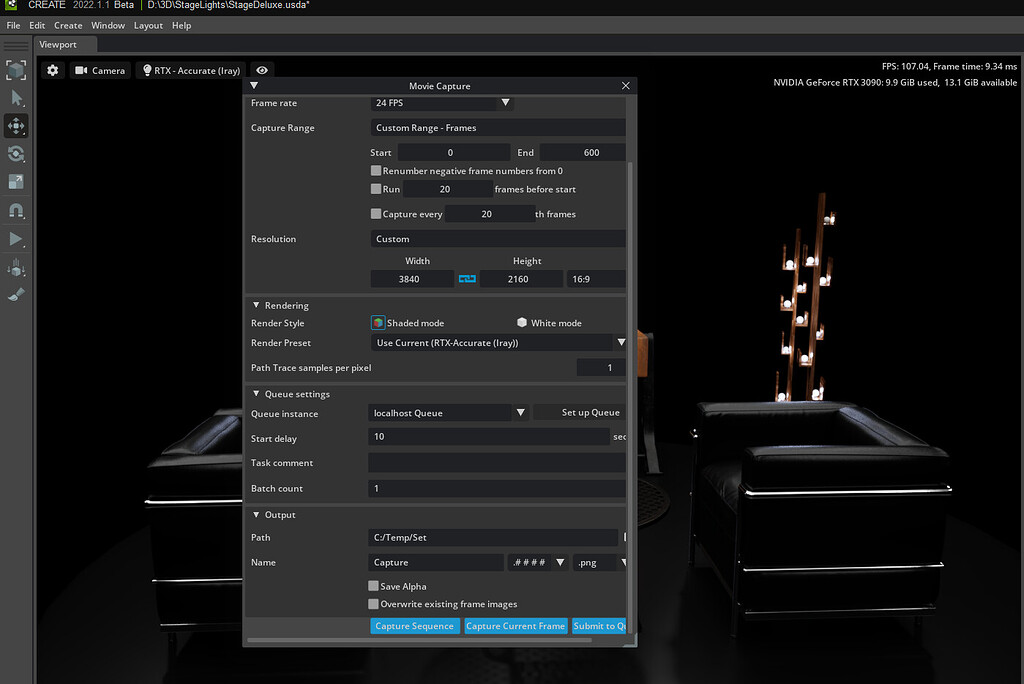
Task: Check Overwrite existing frame images
Action: 374,604
